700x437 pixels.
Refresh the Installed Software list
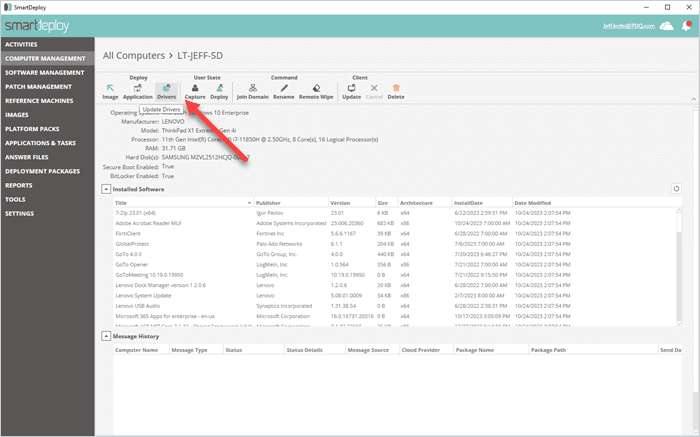click(676, 189)
